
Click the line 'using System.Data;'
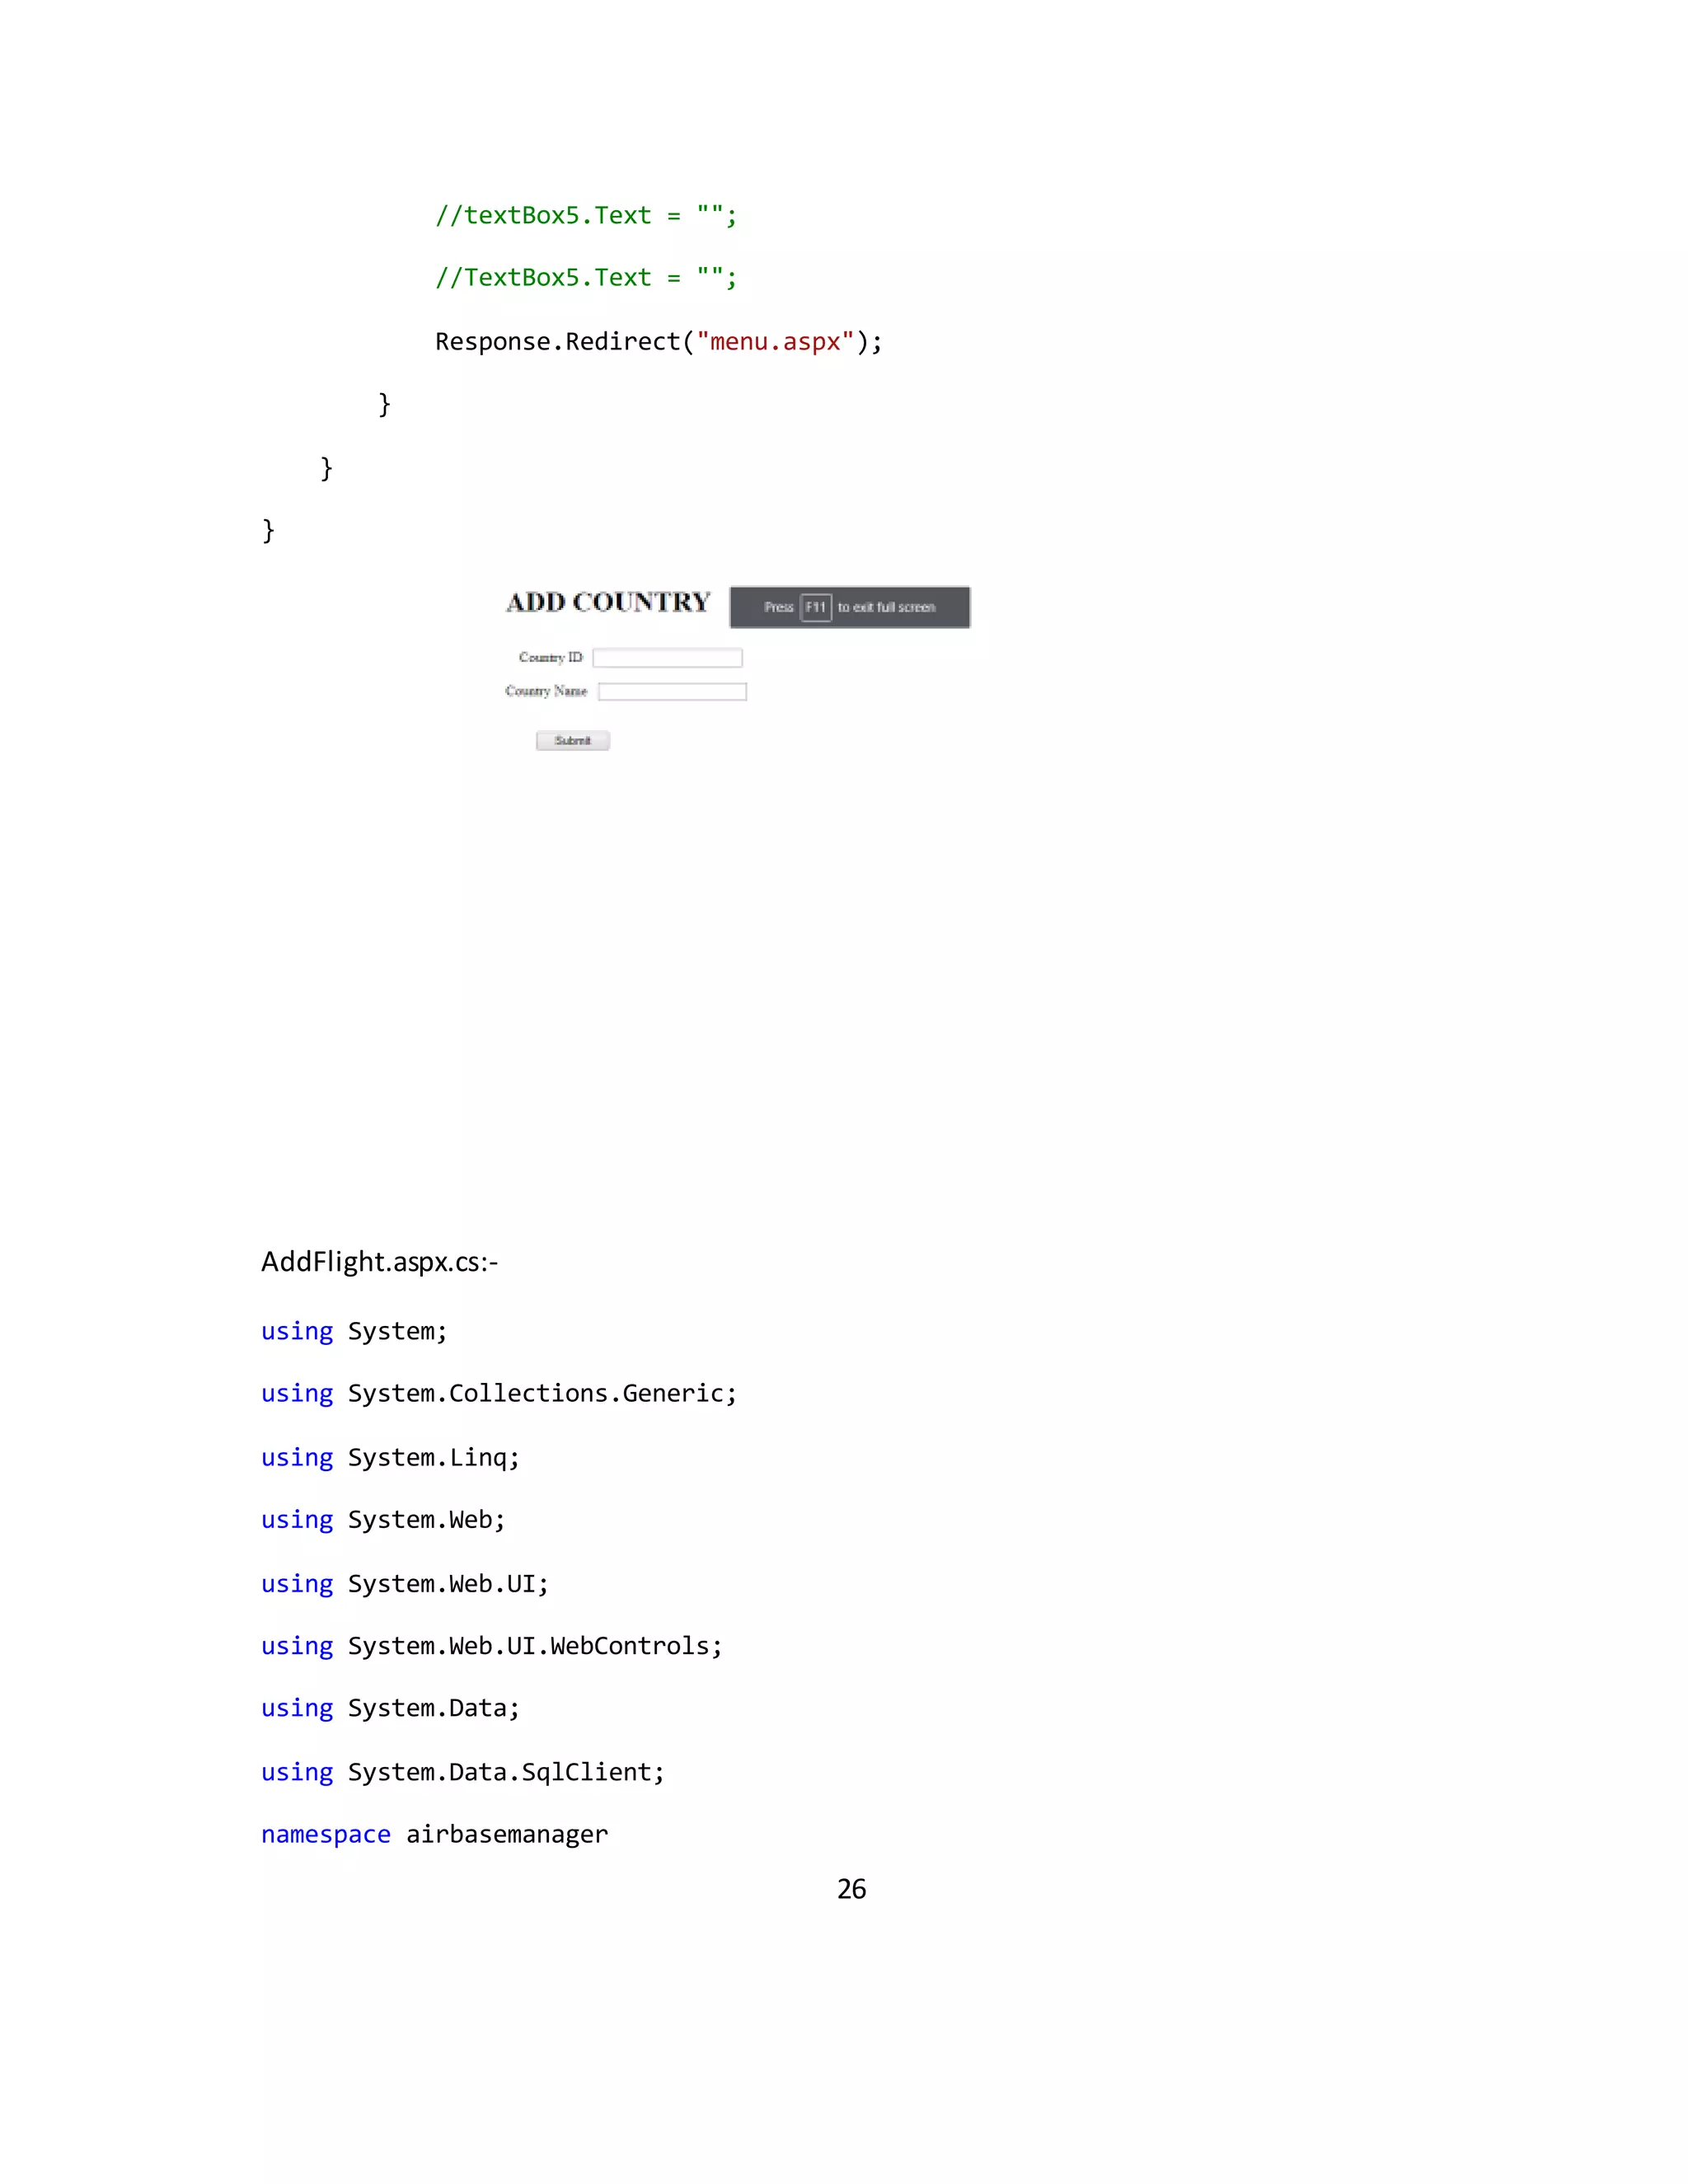pos(390,1708)
